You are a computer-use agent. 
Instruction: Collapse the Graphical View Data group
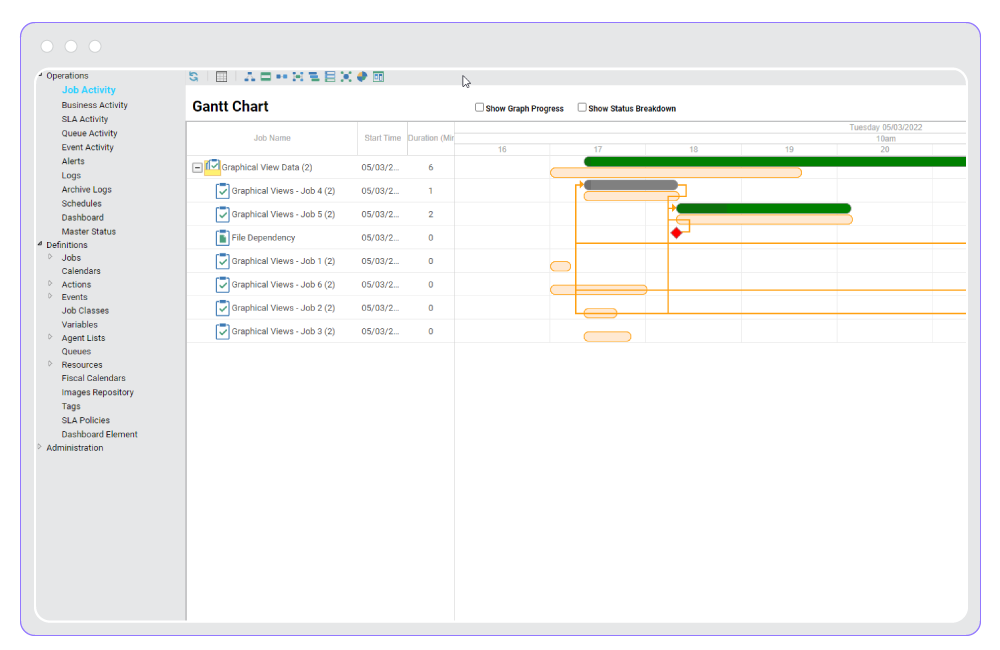click(197, 167)
